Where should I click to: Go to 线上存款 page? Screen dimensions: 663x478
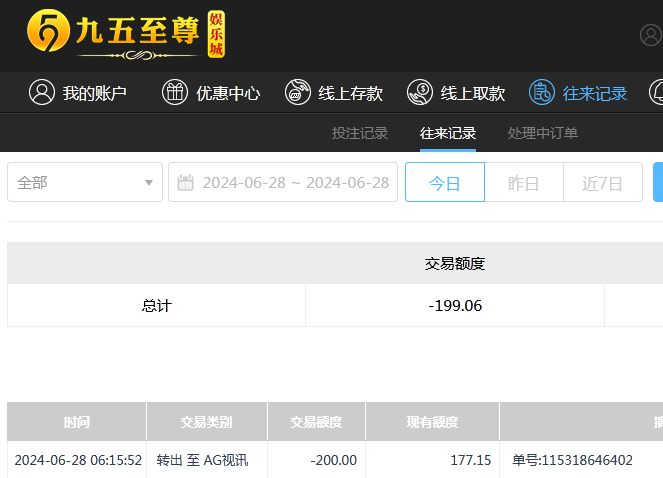(334, 93)
